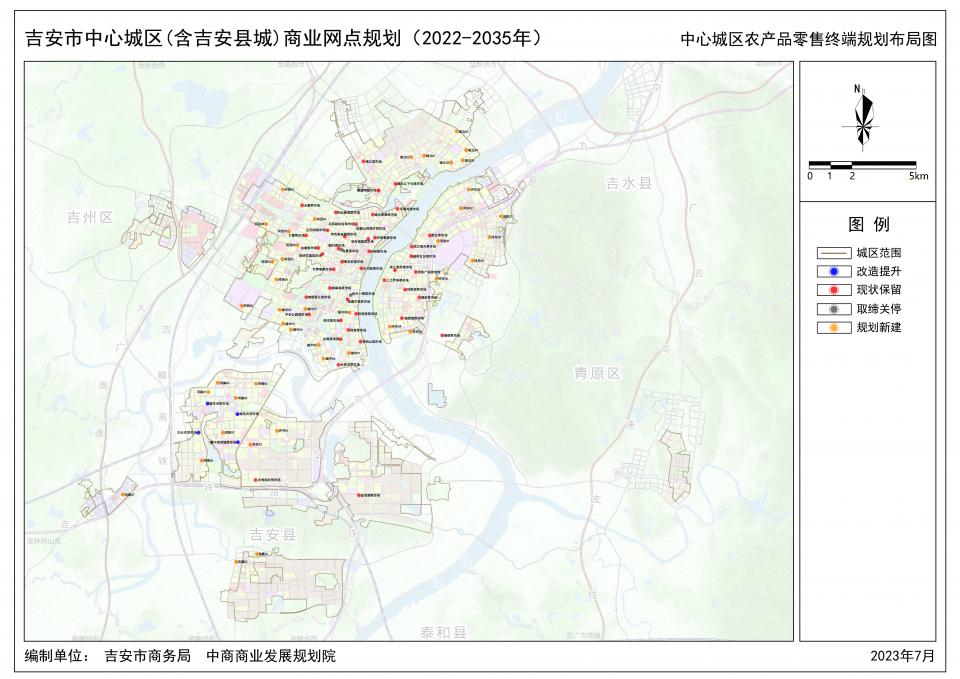Screen dimensions: 960x679
Task: Click the 吉安县 county label
Action: point(271,535)
